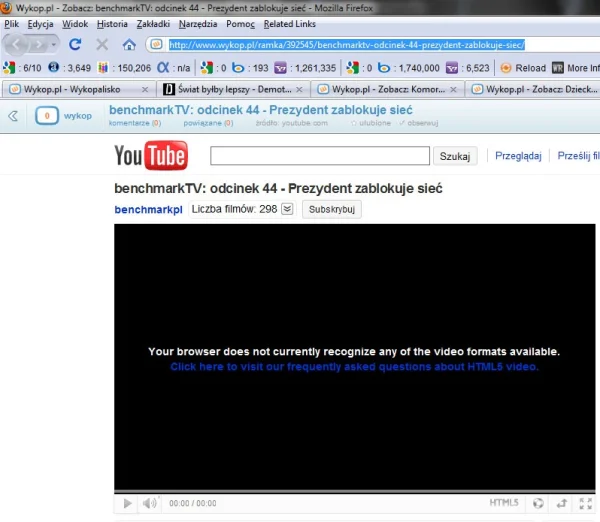Open the HTML5 video FAQ link
The width and height of the screenshot is (600, 522).
point(354,367)
